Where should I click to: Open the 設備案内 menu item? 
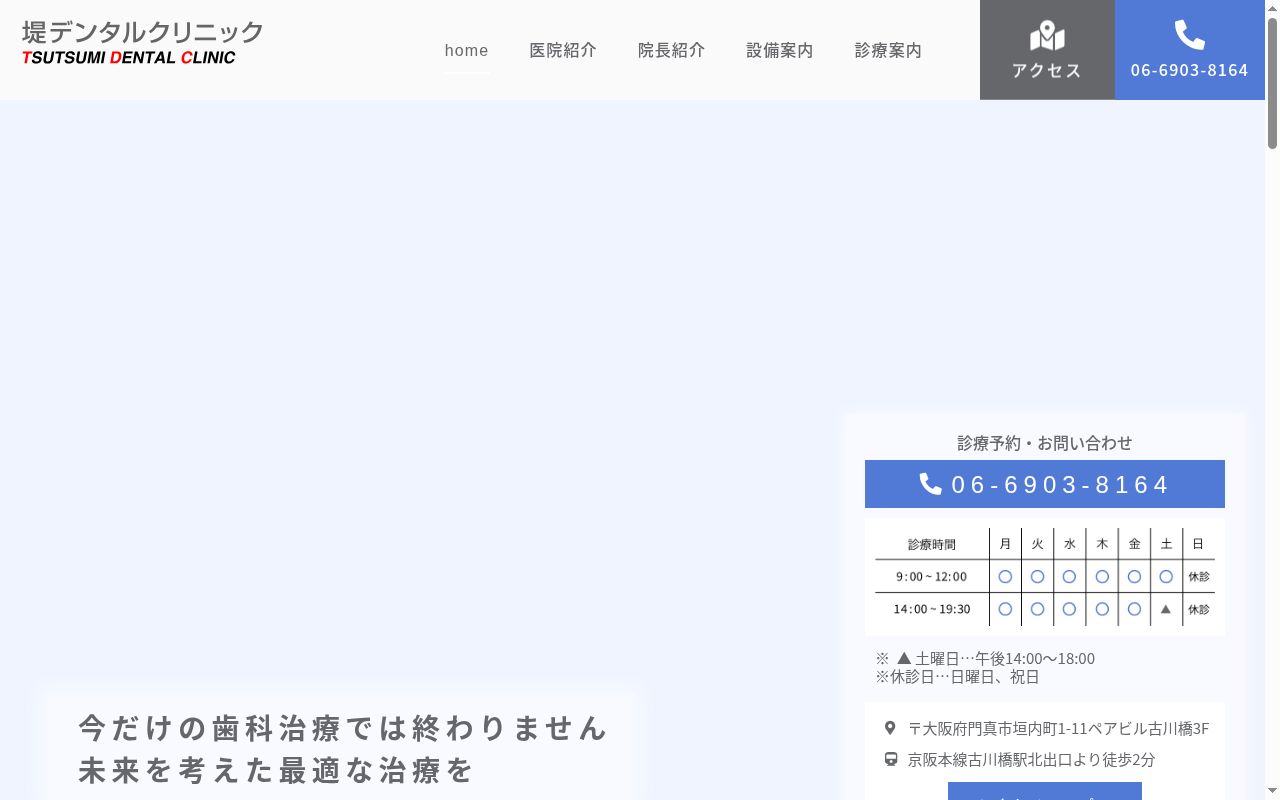tap(779, 50)
